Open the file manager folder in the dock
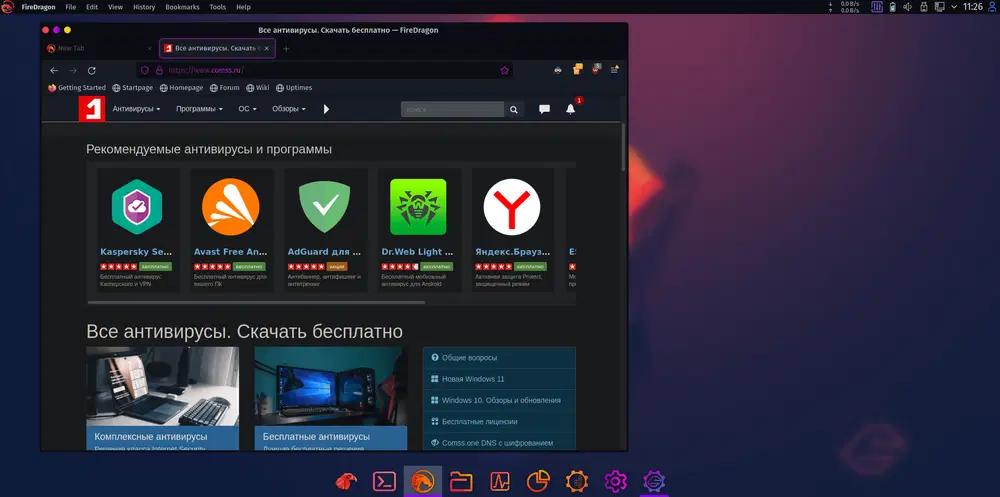The width and height of the screenshot is (1000, 497). 461,481
